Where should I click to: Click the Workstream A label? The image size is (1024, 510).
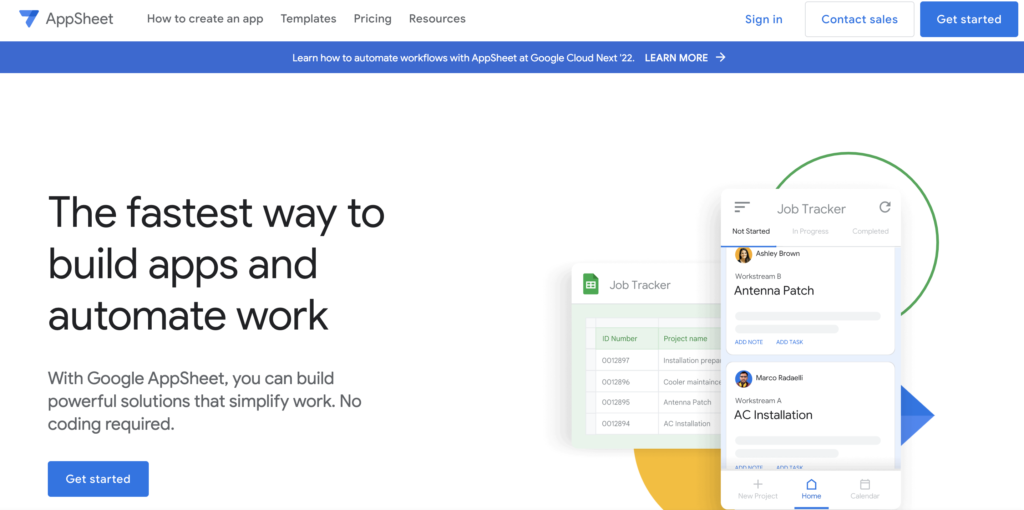click(x=758, y=400)
